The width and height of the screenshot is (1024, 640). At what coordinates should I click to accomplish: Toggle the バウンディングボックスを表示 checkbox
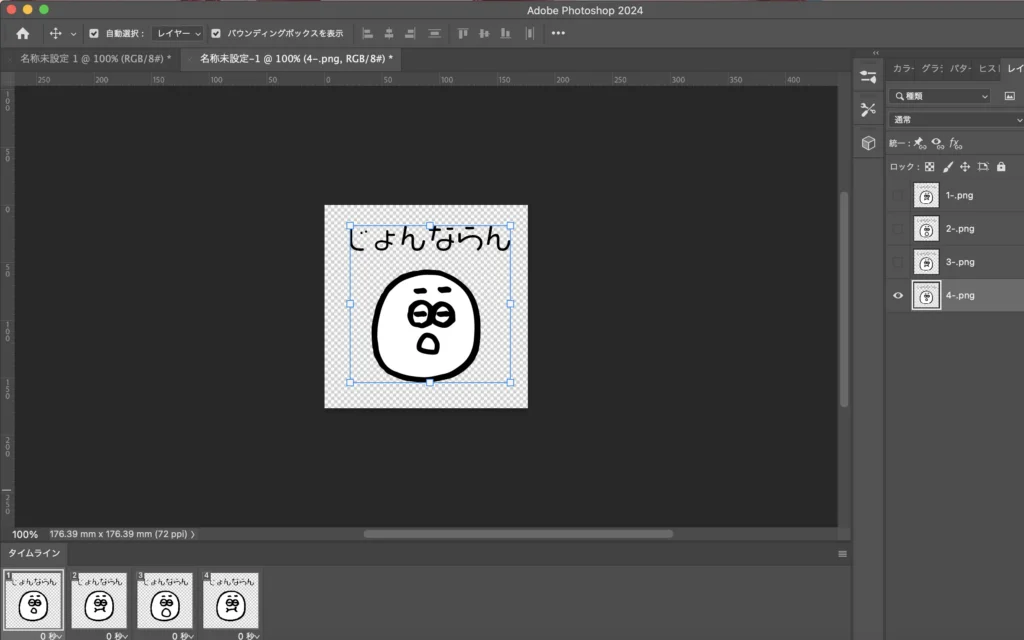(216, 33)
